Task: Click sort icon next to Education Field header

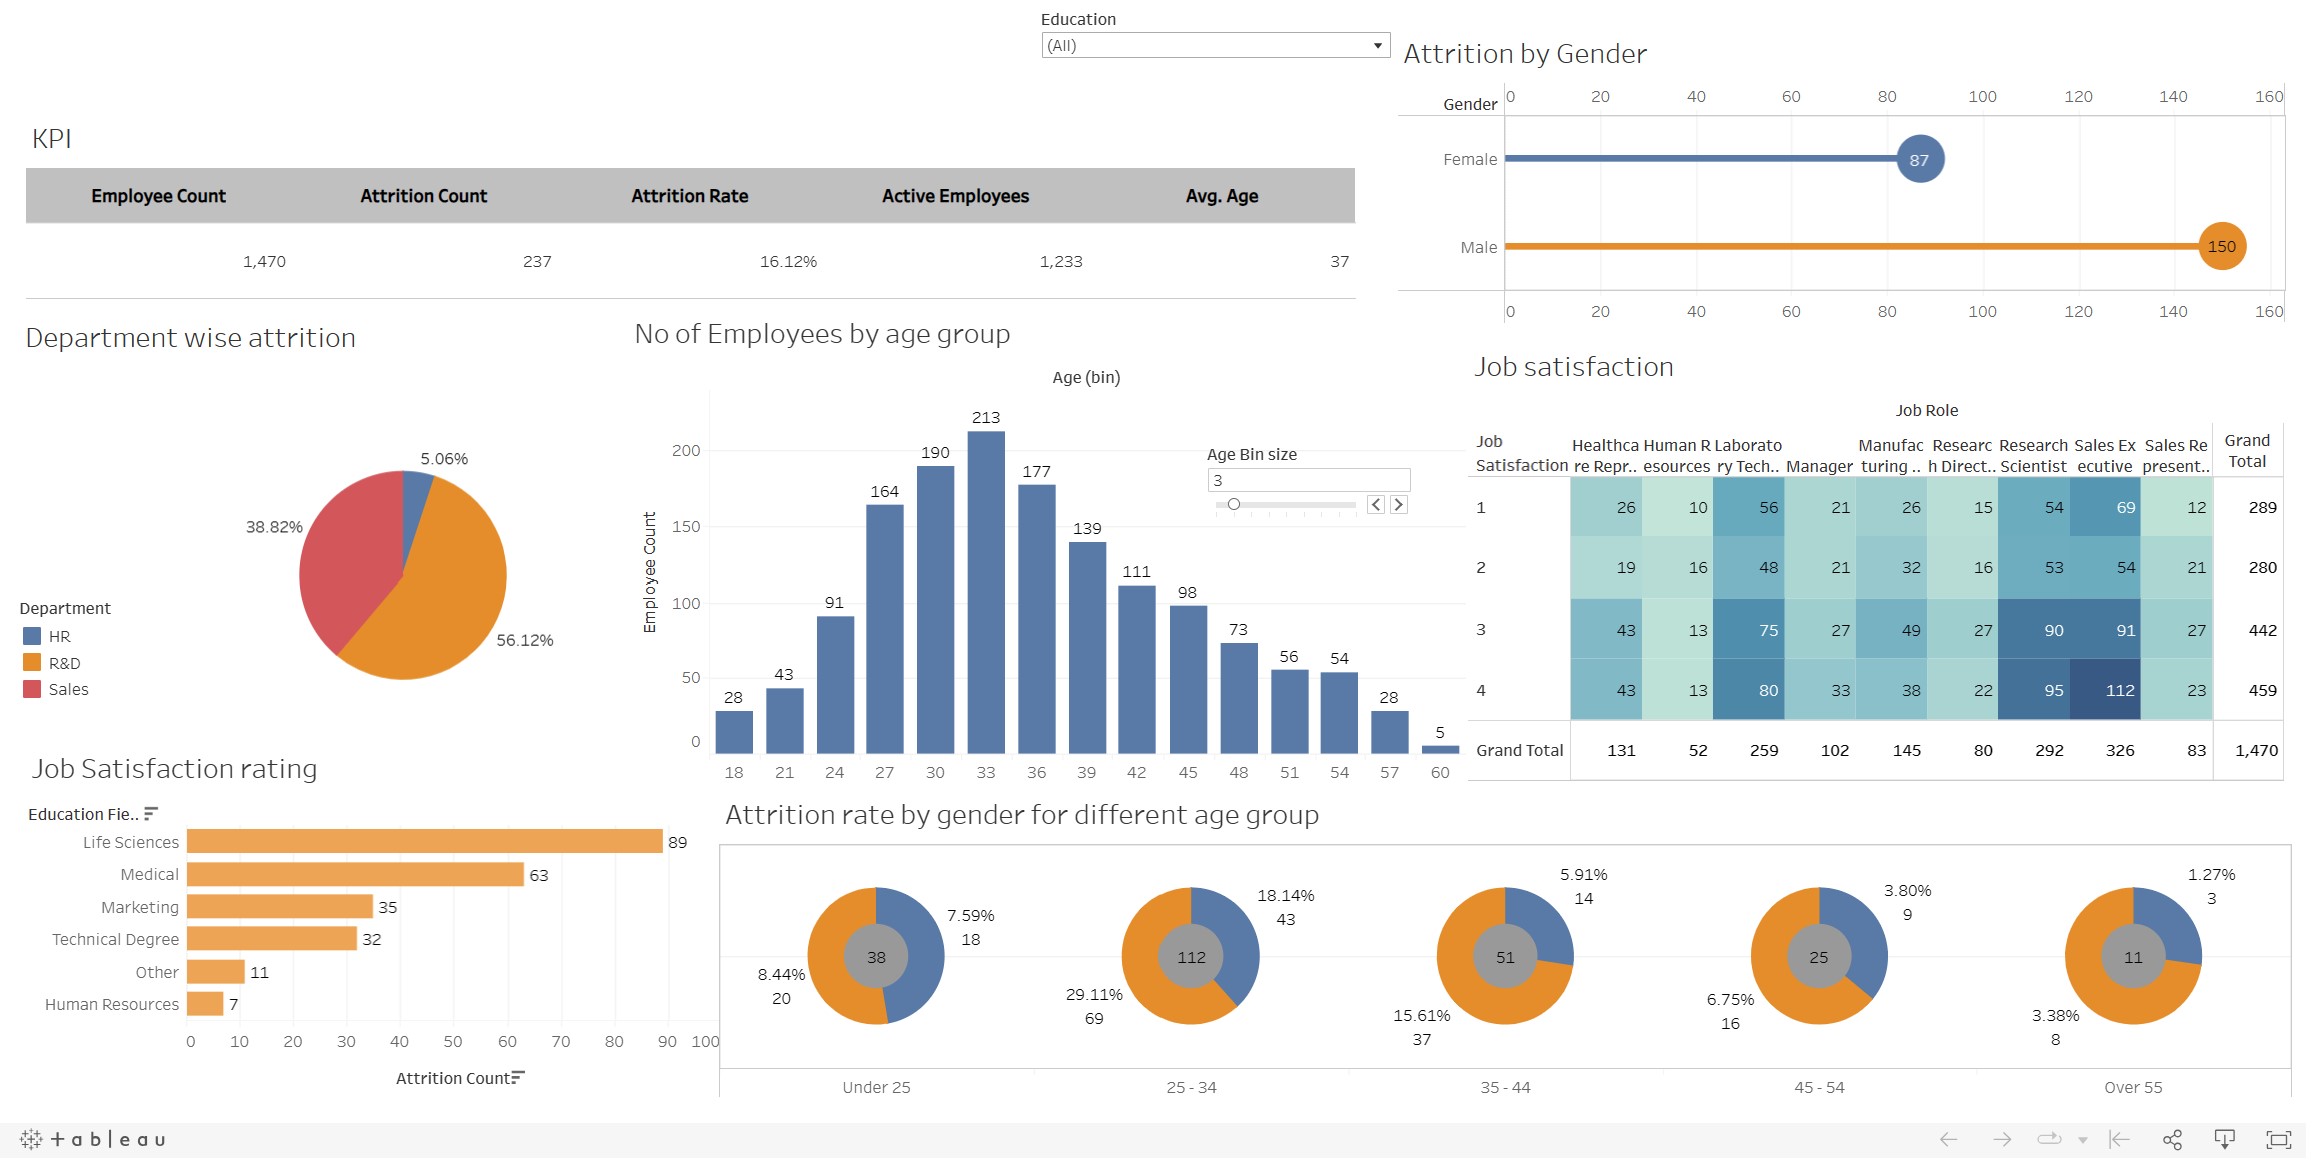Action: (151, 814)
